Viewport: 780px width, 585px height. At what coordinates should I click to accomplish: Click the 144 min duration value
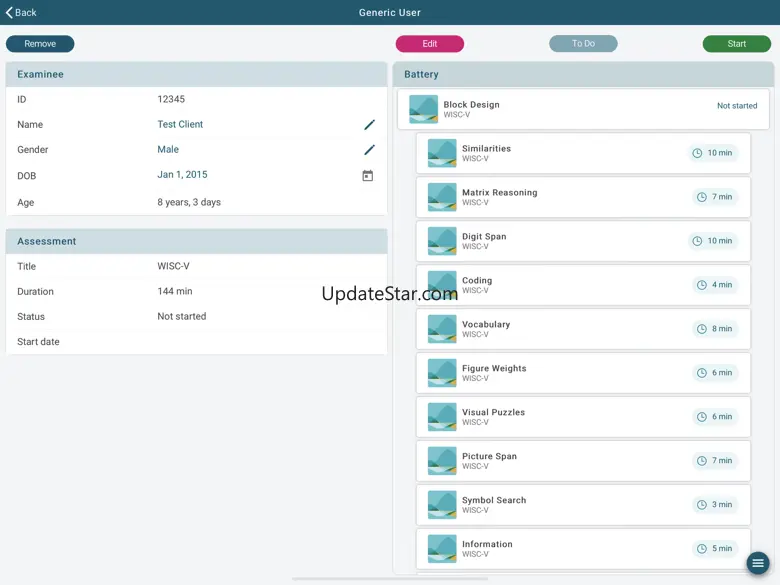coord(175,291)
